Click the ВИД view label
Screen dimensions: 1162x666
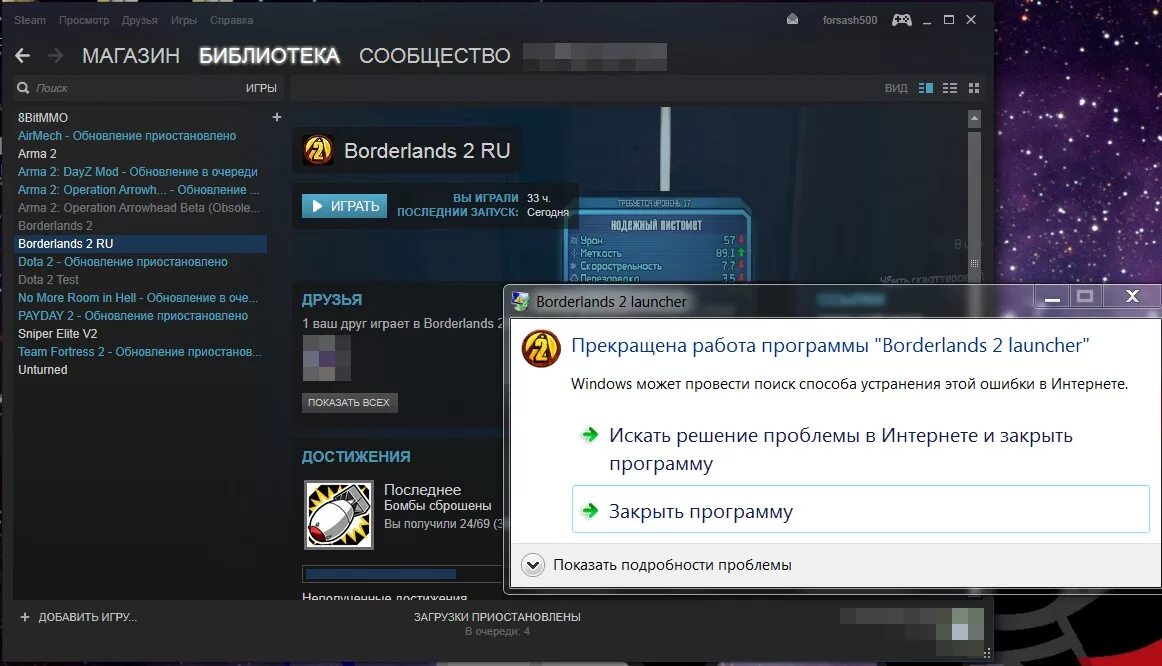tap(896, 88)
